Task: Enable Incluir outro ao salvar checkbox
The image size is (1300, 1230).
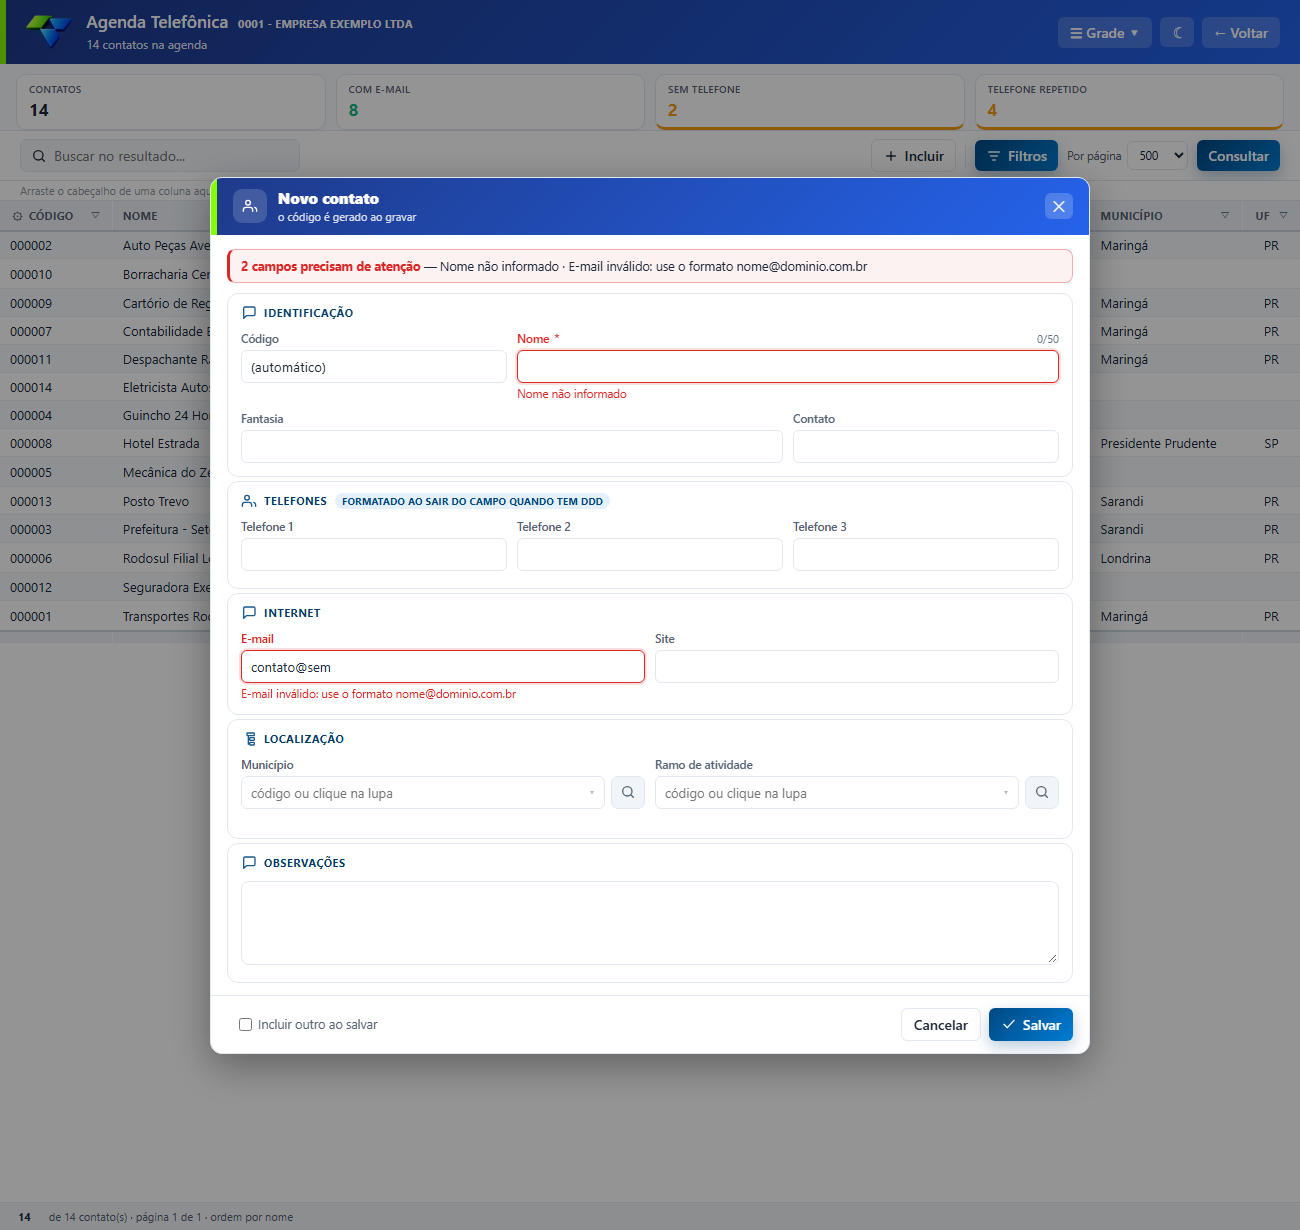Action: [x=245, y=1025]
